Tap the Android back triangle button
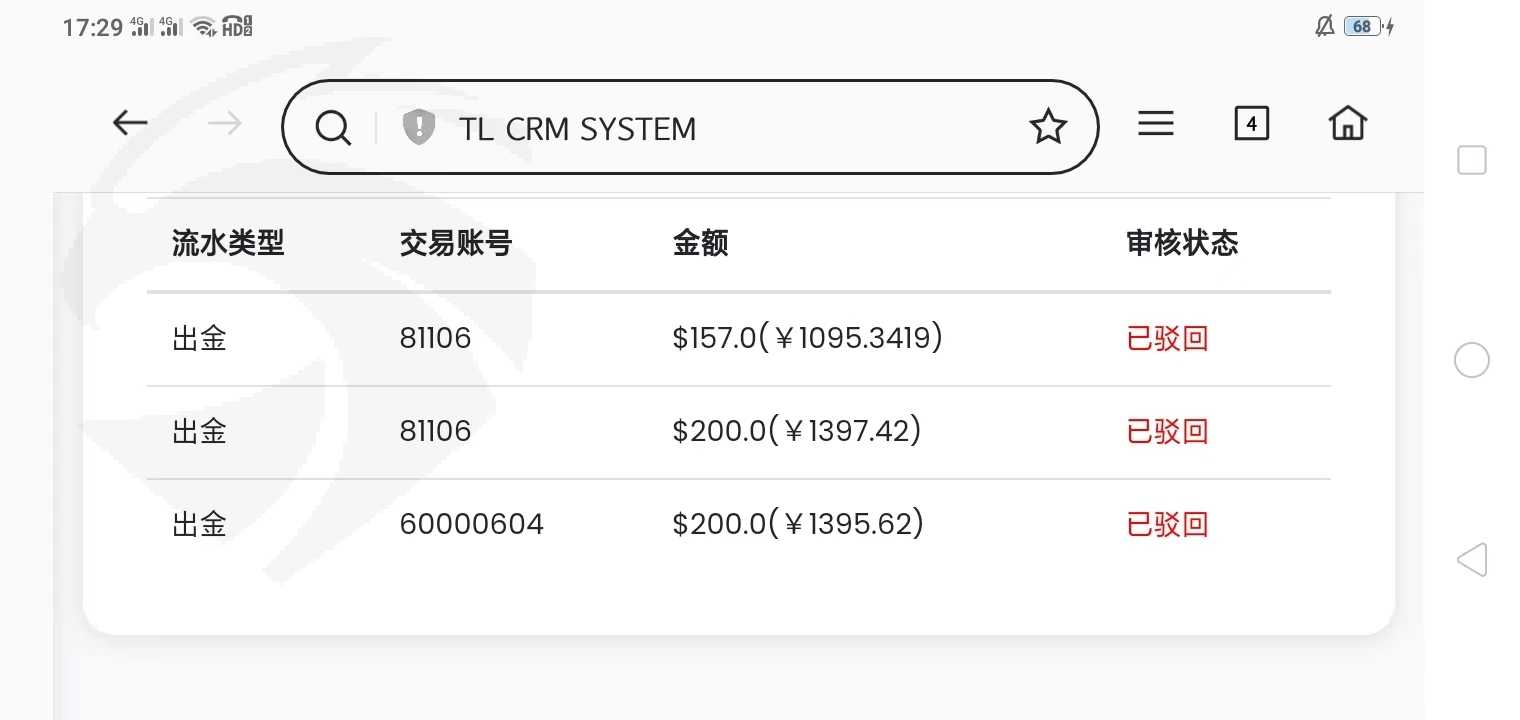Viewport: 1520px width, 720px height. pyautogui.click(x=1472, y=560)
